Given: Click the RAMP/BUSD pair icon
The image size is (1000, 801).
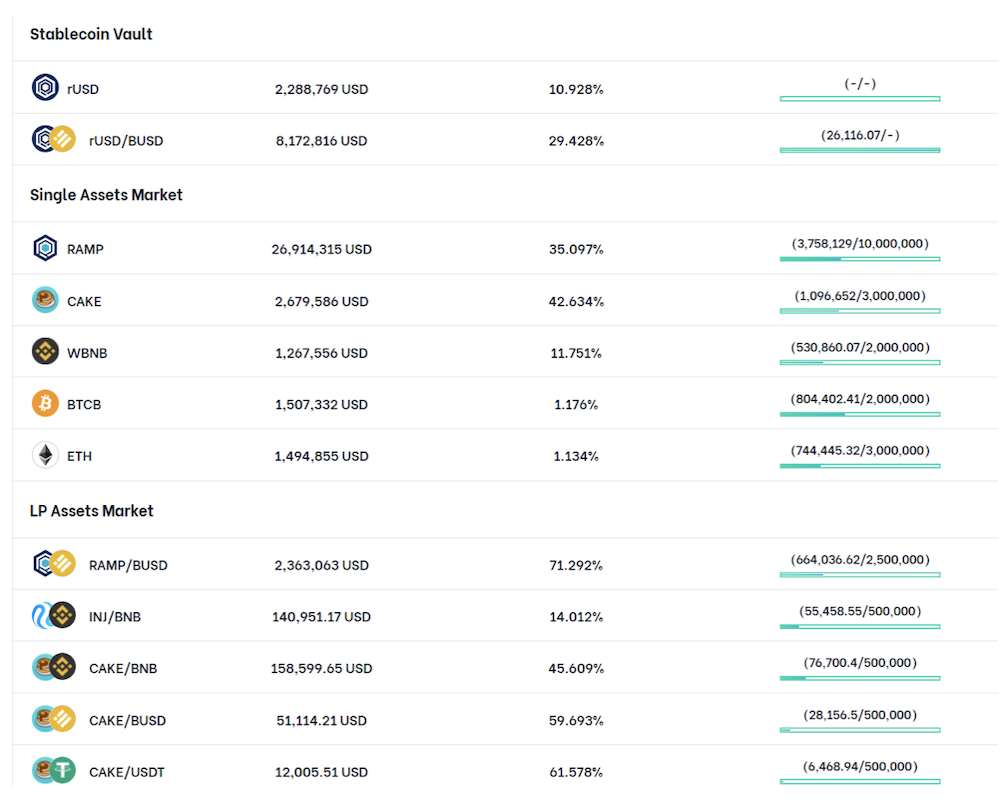Looking at the screenshot, I should pos(54,564).
